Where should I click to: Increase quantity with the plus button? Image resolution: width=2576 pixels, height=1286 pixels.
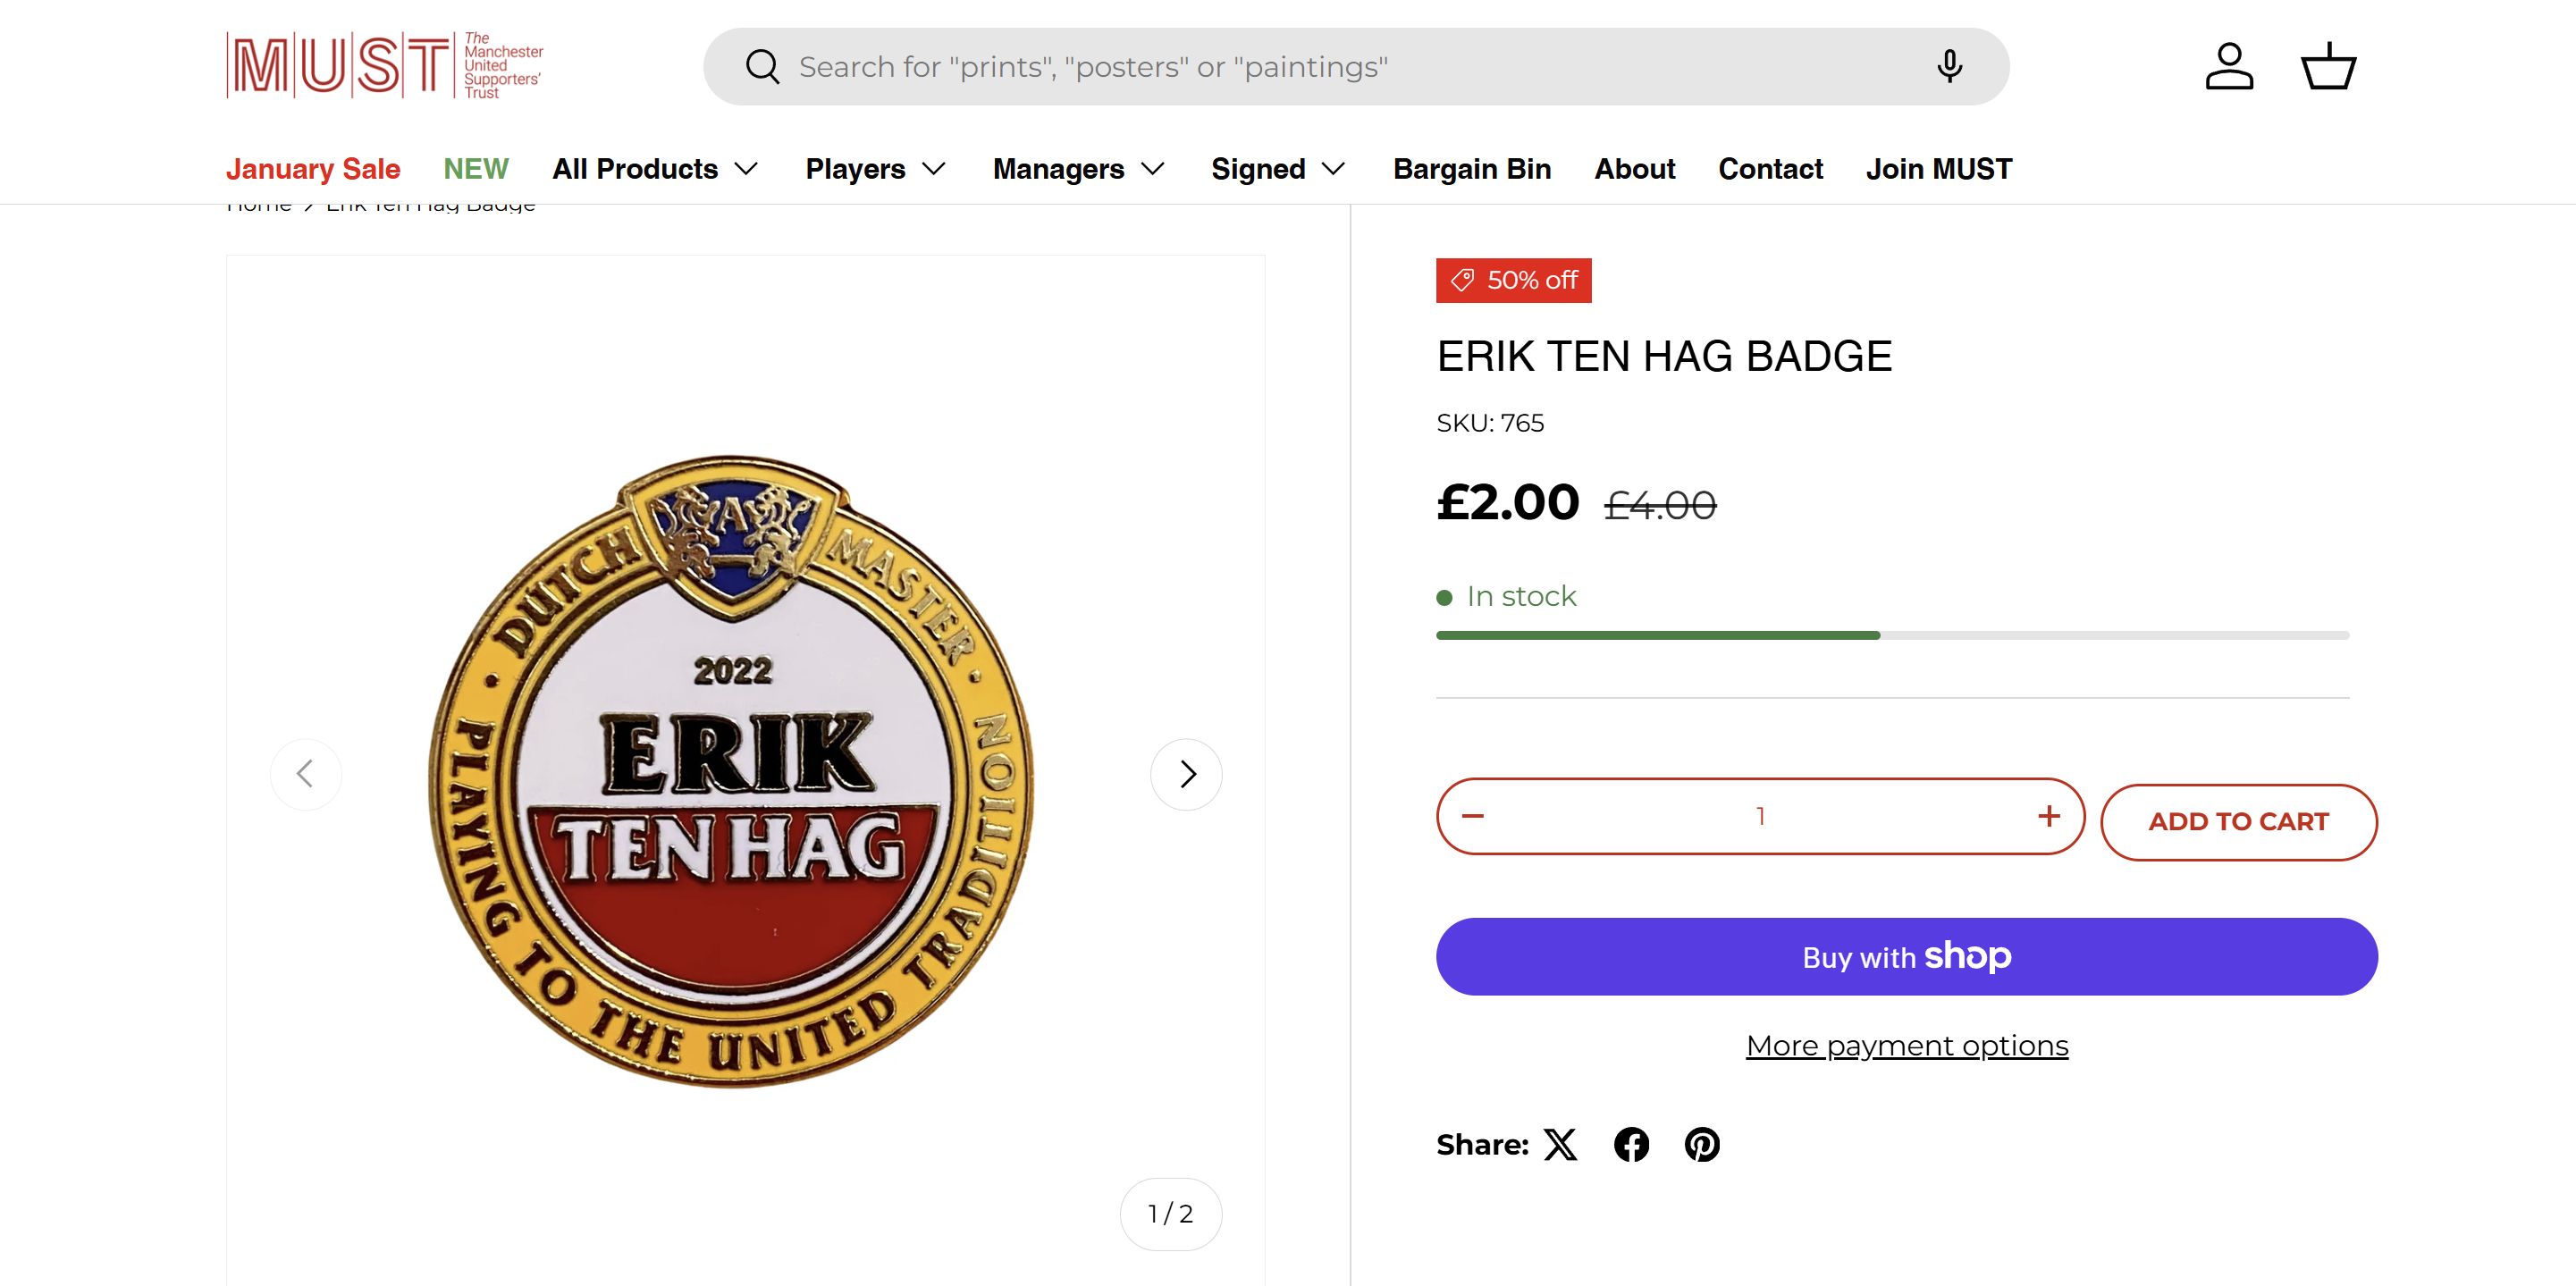(2049, 816)
